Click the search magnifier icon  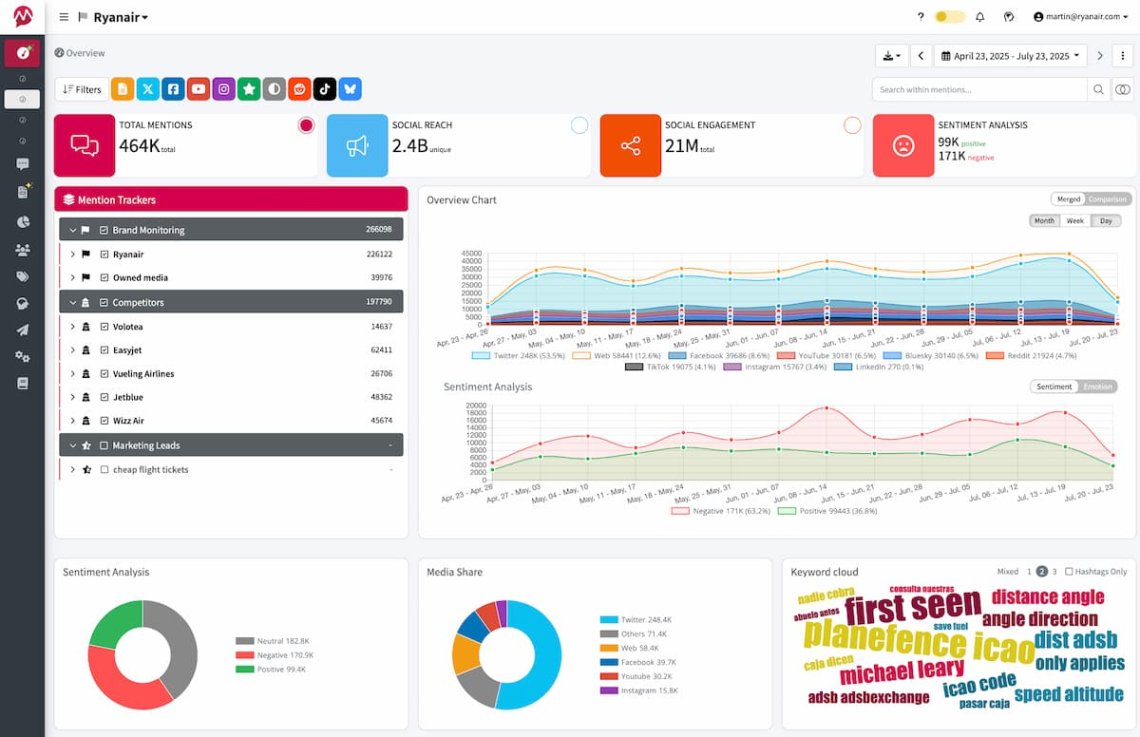pos(1098,89)
